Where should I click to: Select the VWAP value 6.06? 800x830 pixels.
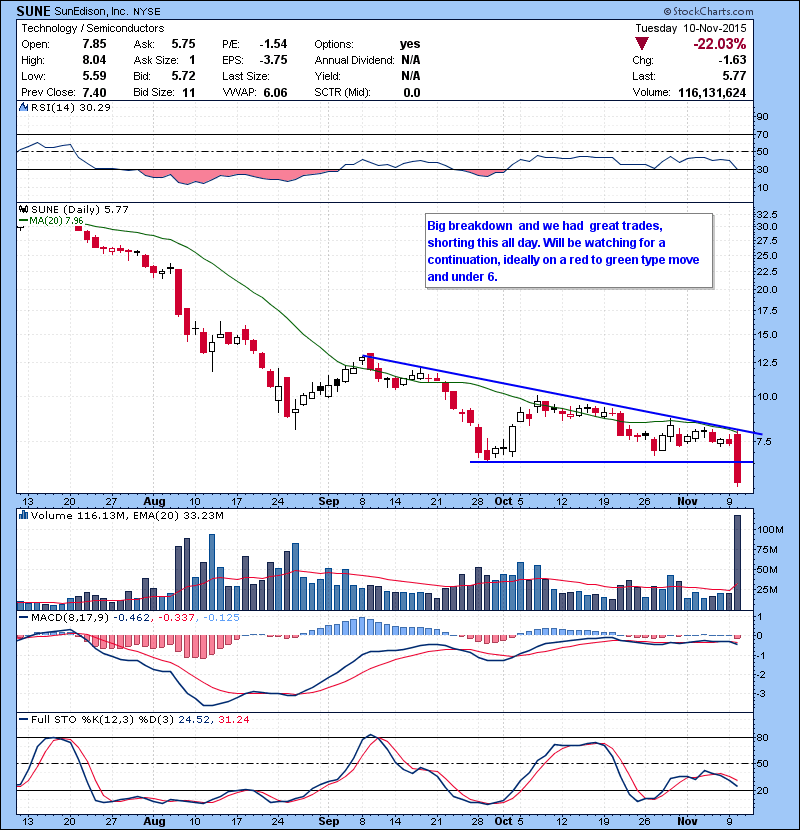(x=275, y=93)
